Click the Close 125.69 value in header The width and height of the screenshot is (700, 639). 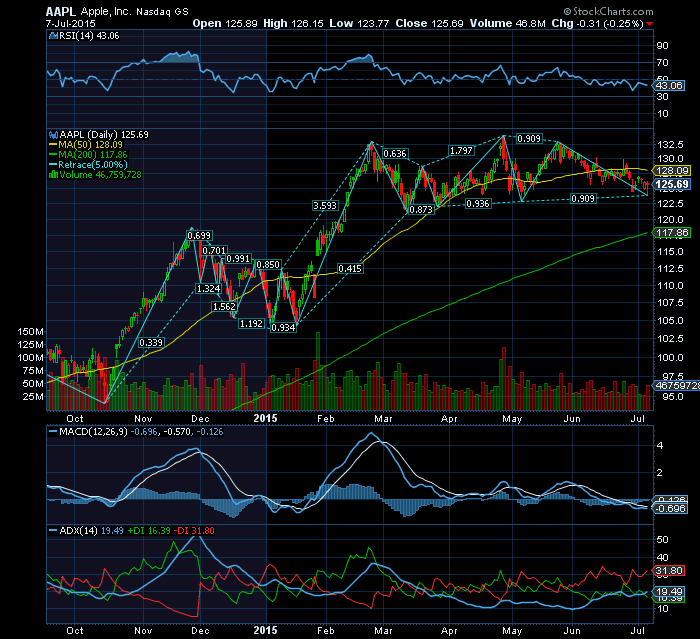429,23
